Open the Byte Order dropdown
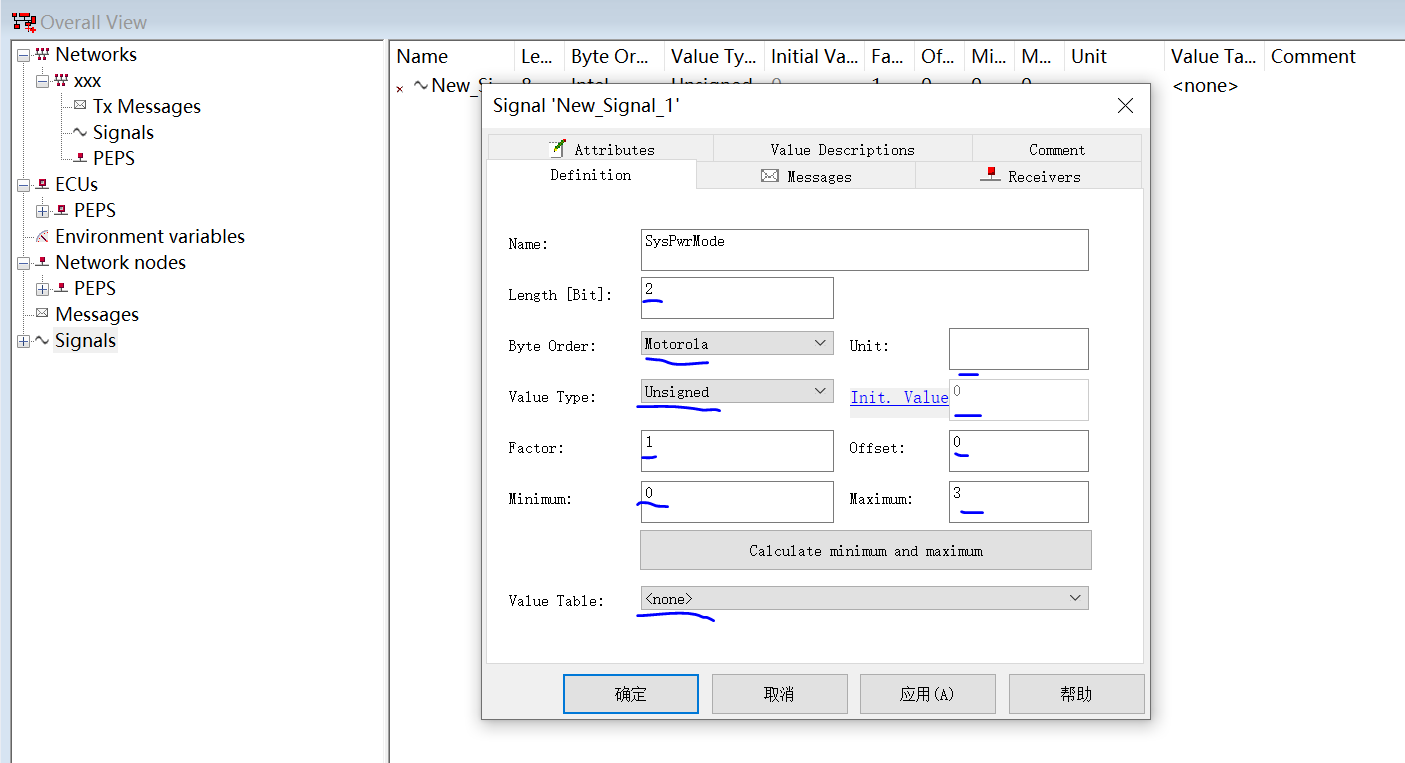Image resolution: width=1405 pixels, height=763 pixels. coord(820,343)
